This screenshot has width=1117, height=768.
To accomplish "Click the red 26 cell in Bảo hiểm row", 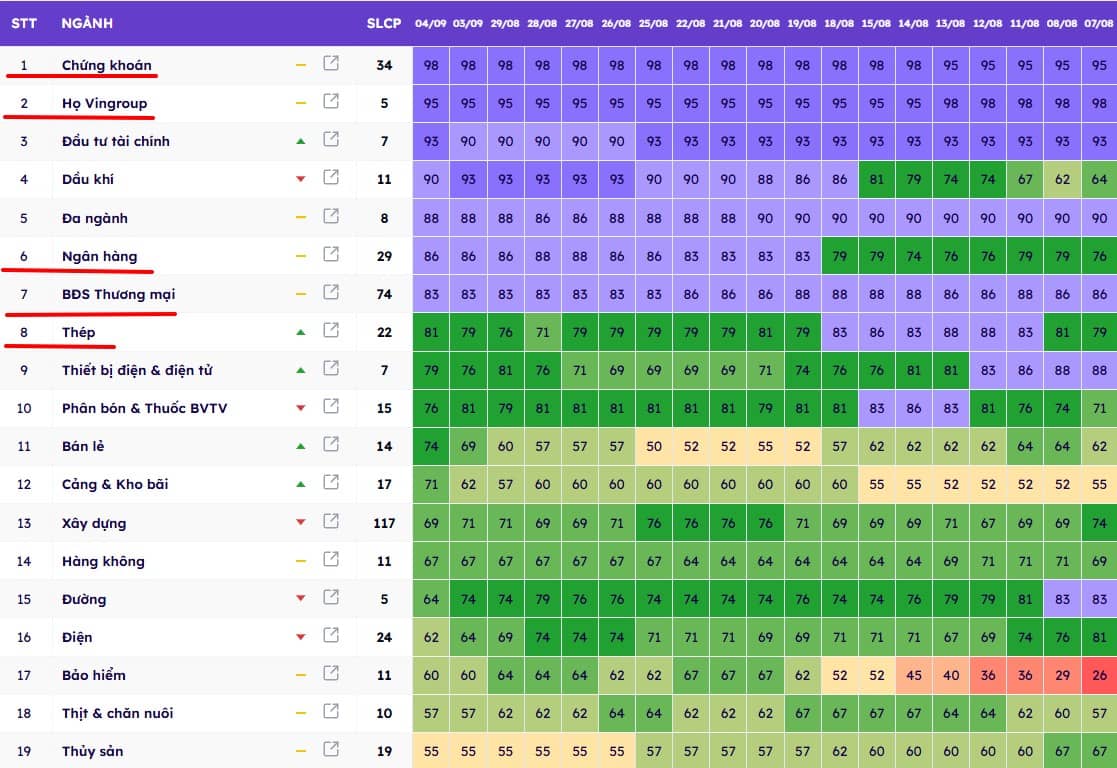I will [x=1099, y=675].
